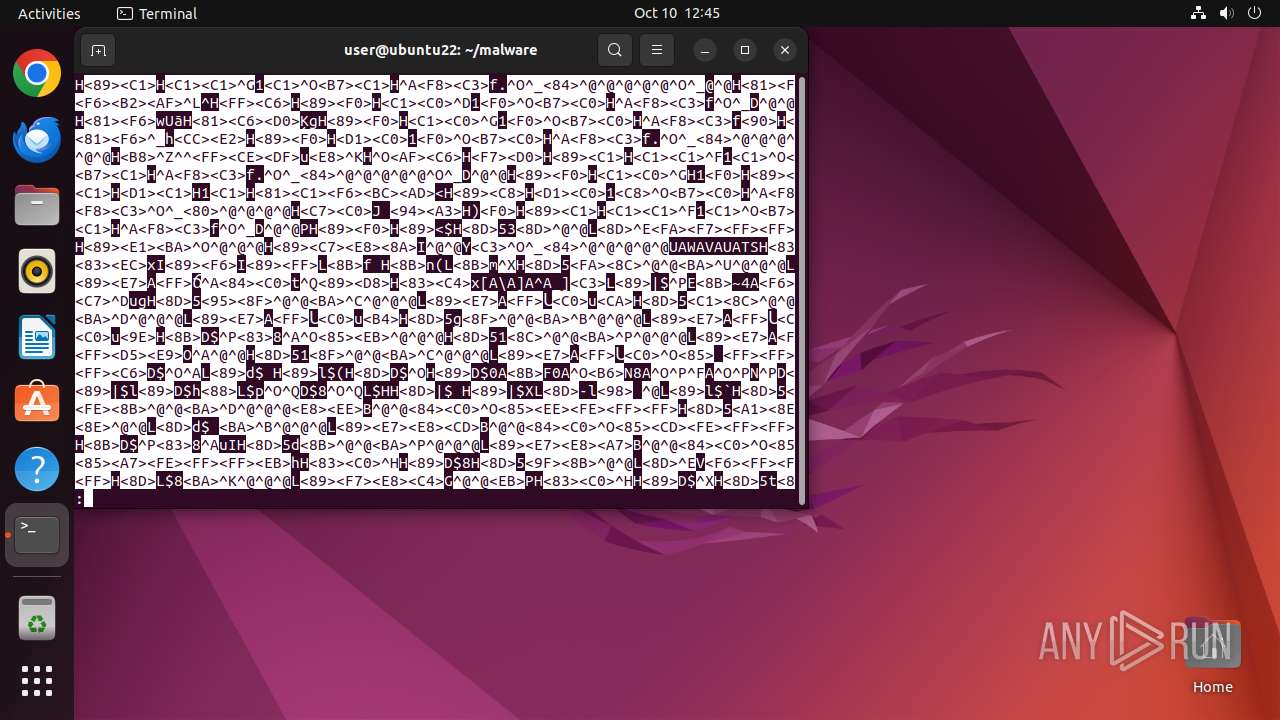Open LibreOffice Writer from dock

[37, 337]
